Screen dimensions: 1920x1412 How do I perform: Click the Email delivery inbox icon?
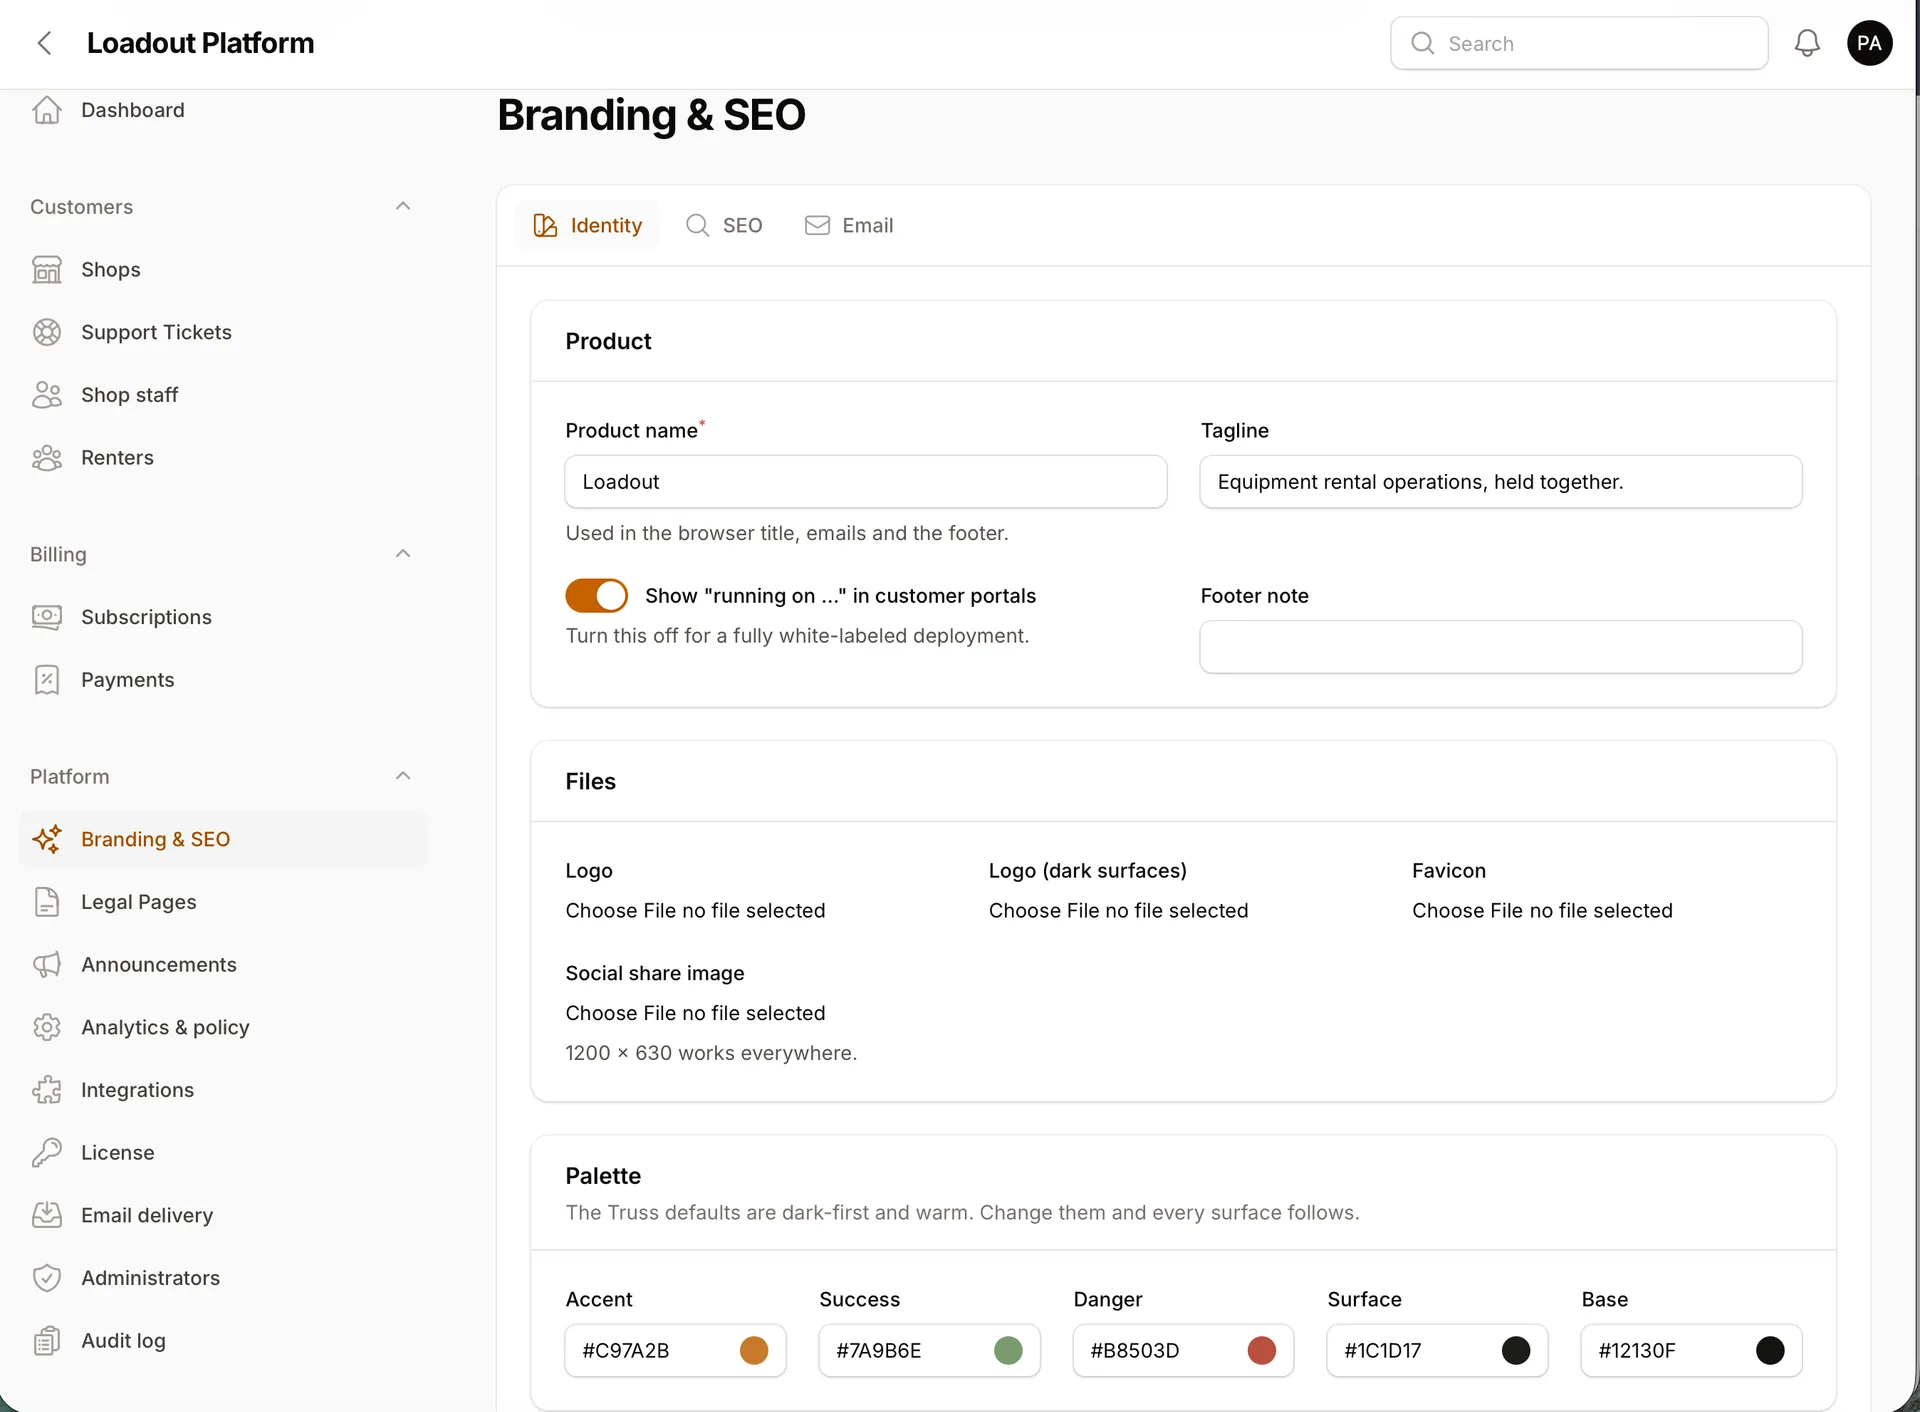tap(47, 1215)
